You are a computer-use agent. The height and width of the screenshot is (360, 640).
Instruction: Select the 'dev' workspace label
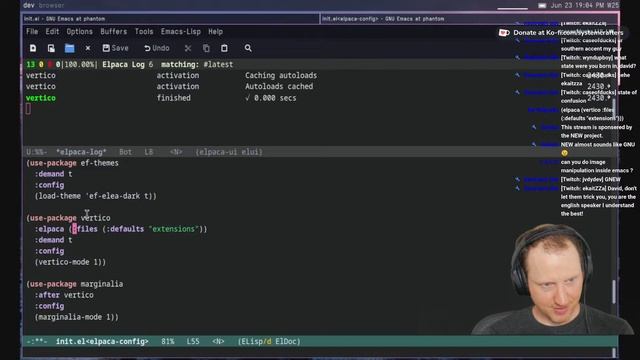pos(29,5)
